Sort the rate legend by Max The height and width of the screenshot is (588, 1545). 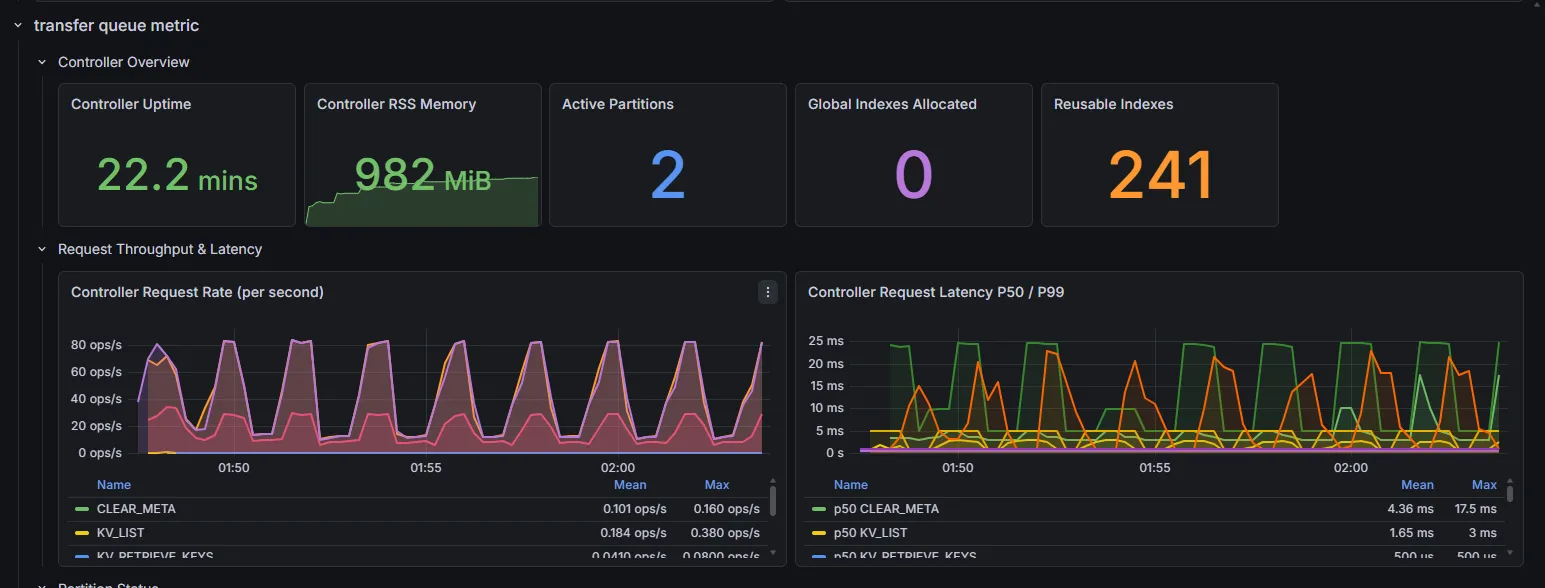[717, 484]
